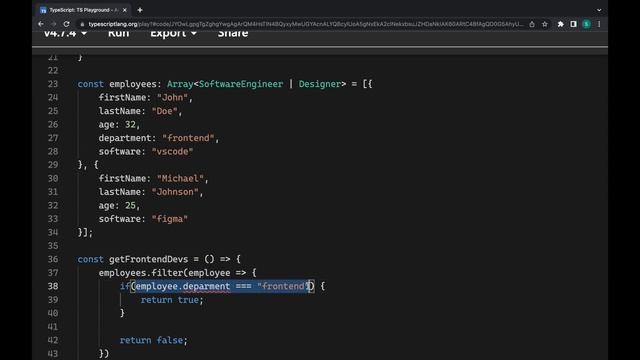Viewport: 640px width, 360px height.
Task: Click the getFrontendDevs function name
Action: (149, 259)
